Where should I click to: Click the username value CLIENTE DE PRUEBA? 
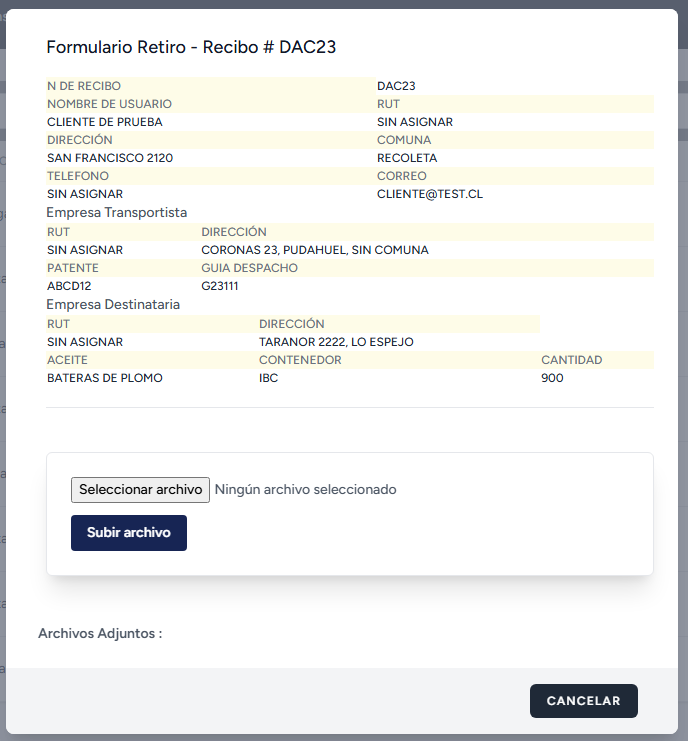104,122
